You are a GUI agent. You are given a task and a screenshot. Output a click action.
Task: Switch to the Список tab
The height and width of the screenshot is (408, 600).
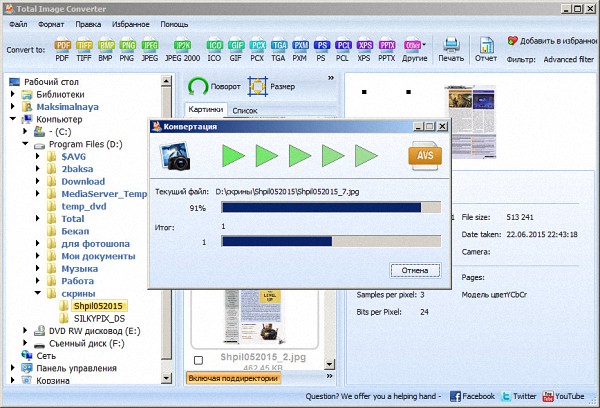tap(245, 111)
